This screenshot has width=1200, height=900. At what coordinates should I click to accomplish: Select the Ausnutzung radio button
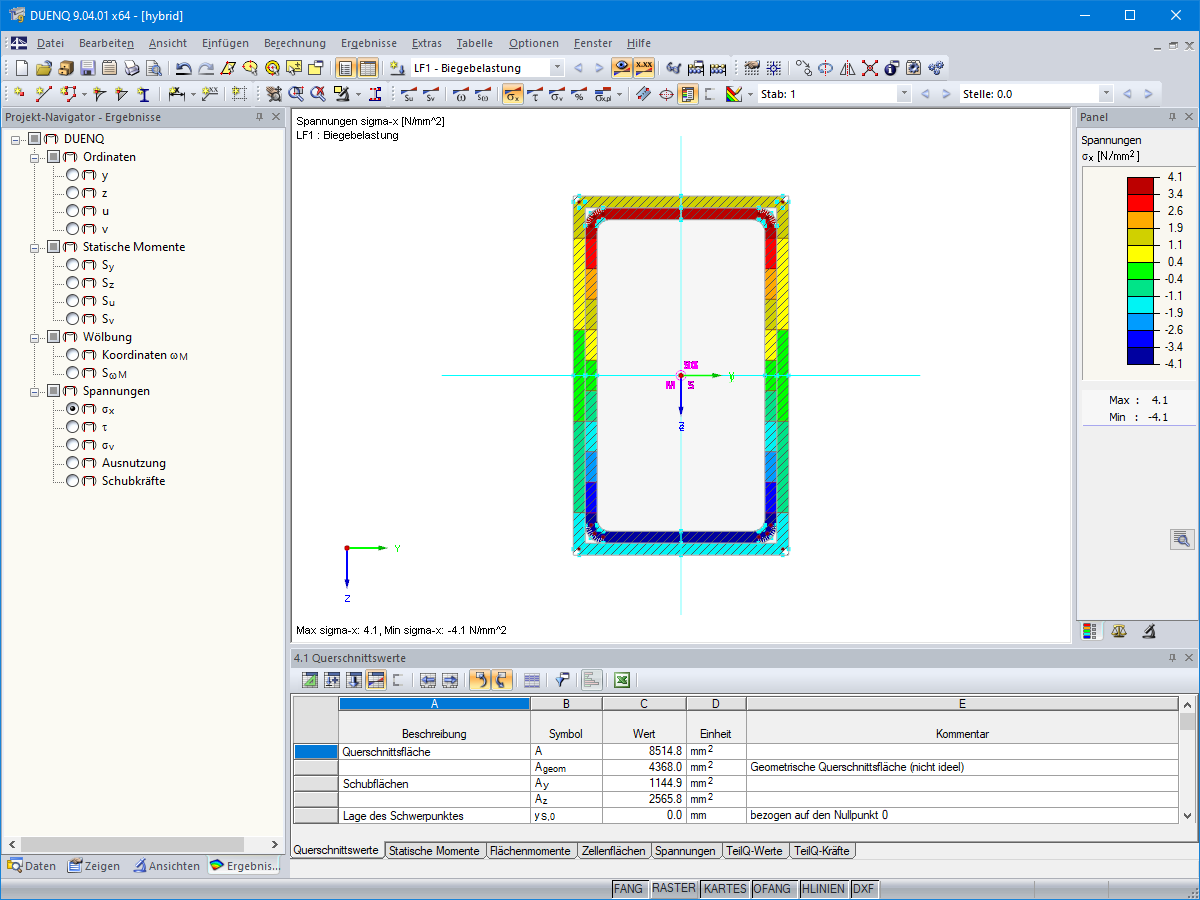73,463
